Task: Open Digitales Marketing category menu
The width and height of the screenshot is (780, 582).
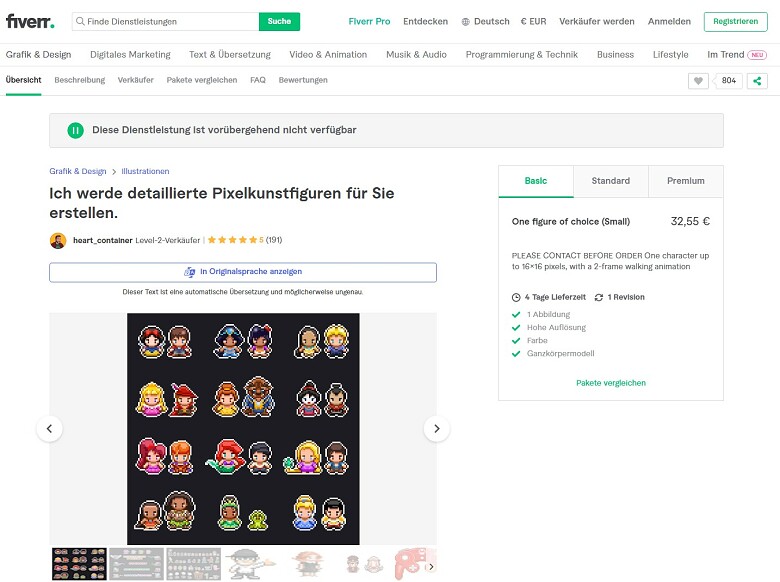Action: pyautogui.click(x=130, y=55)
